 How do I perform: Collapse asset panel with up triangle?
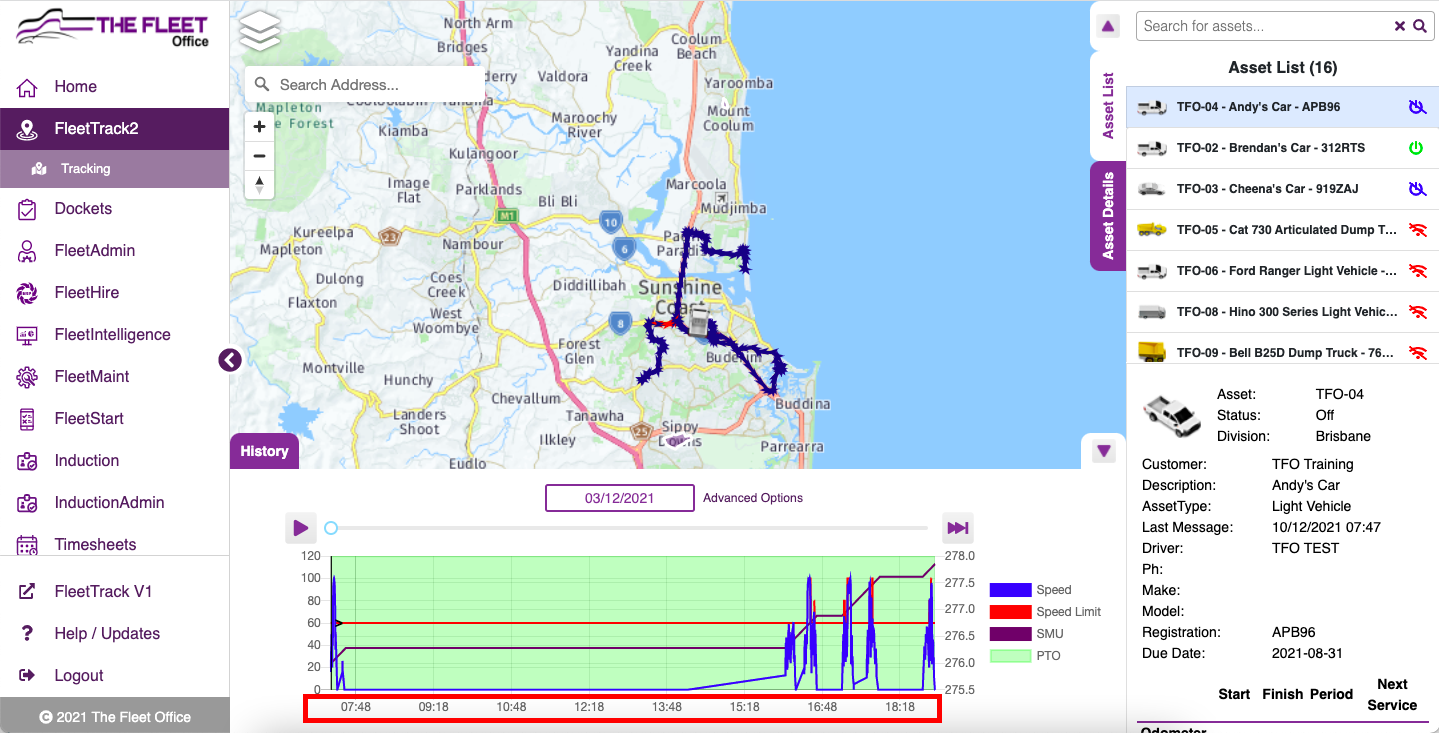click(1108, 27)
